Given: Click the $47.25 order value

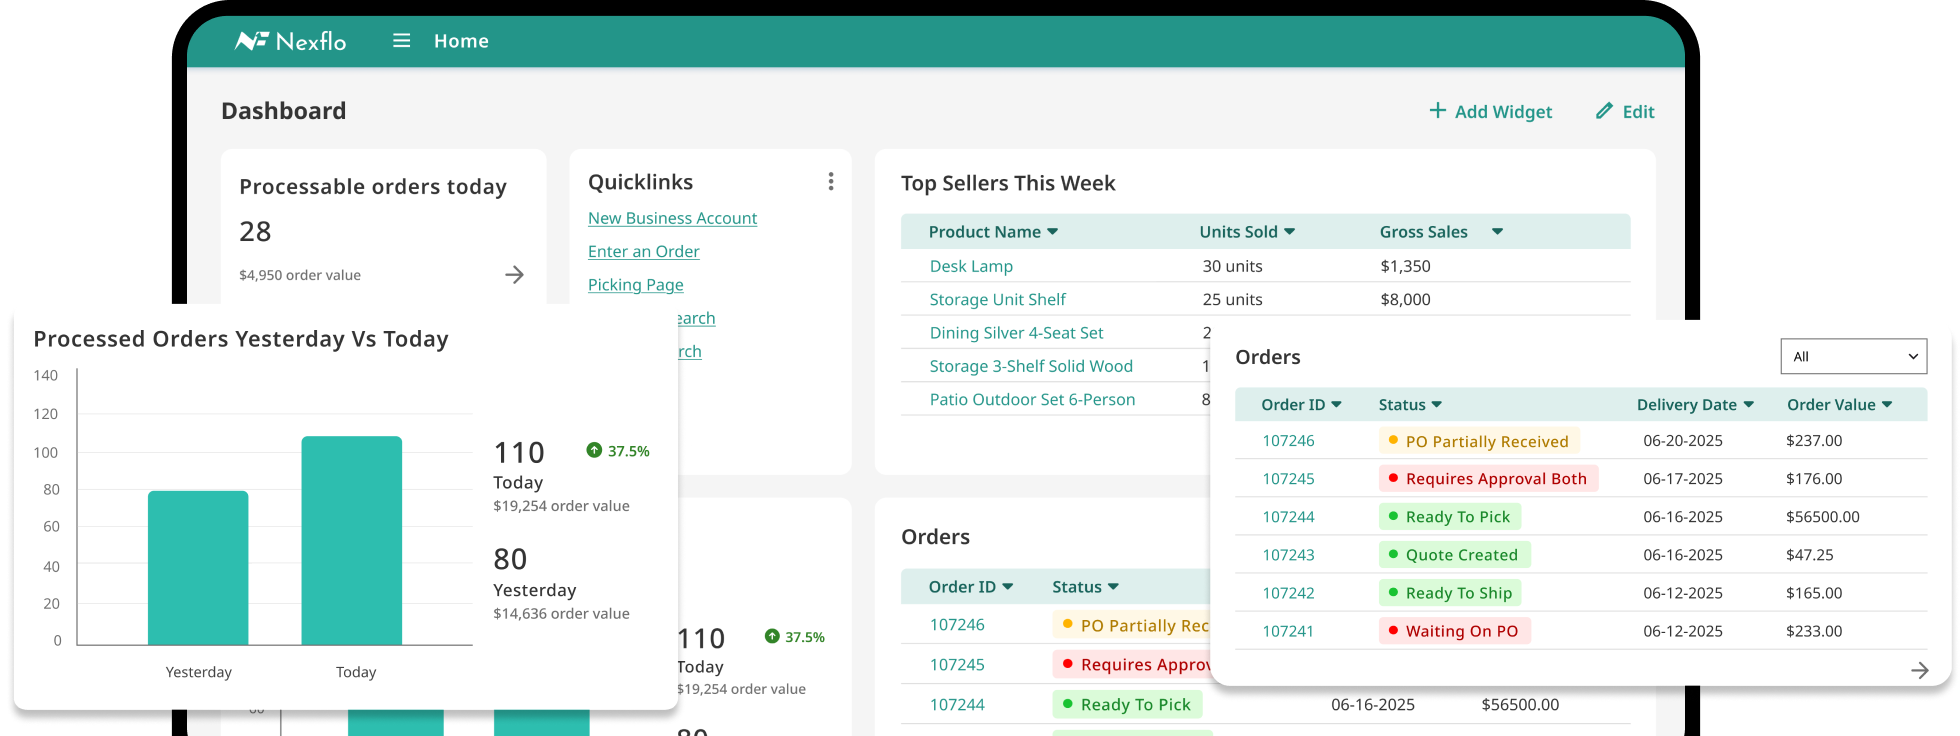Looking at the screenshot, I should click(1810, 555).
